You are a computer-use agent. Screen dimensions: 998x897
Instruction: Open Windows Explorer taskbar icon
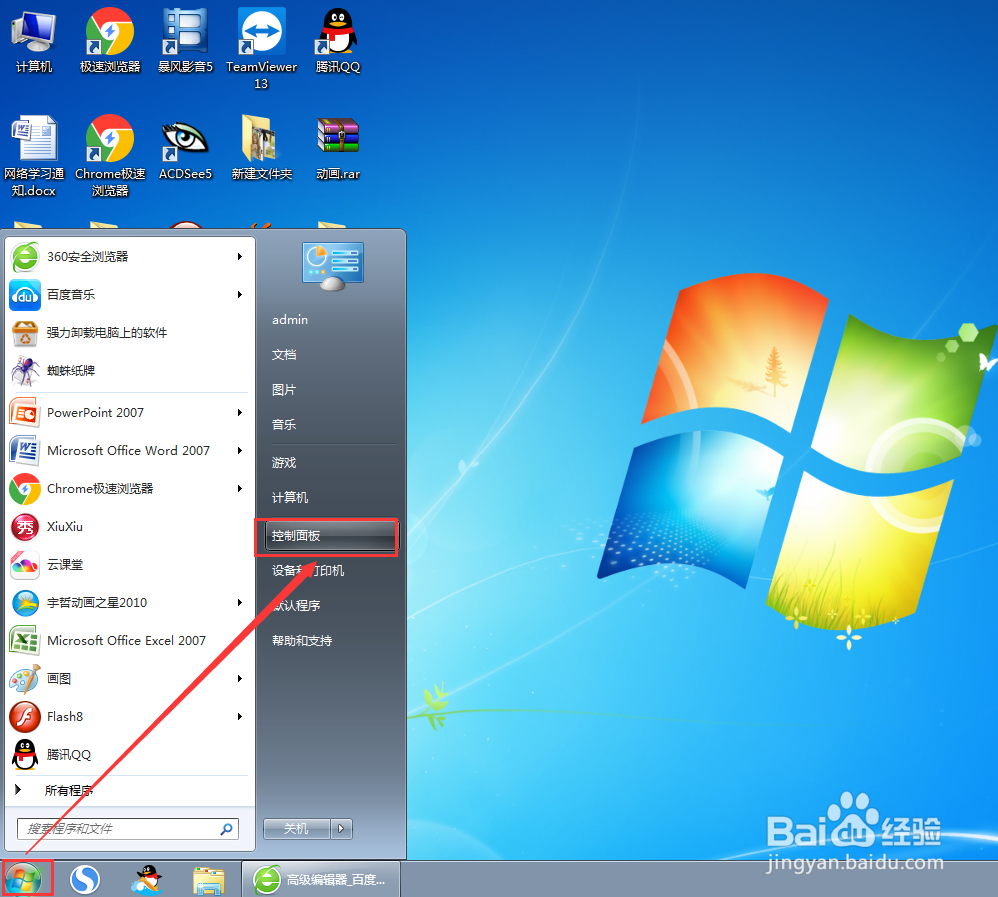click(x=209, y=880)
